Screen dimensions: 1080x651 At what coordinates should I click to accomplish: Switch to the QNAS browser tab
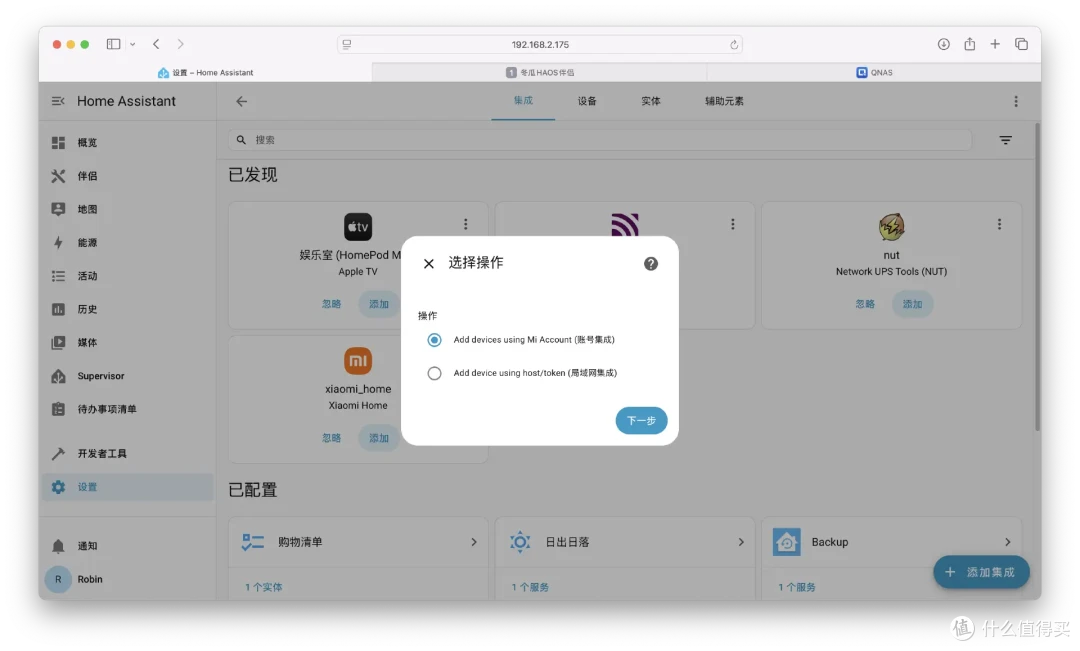click(x=874, y=72)
